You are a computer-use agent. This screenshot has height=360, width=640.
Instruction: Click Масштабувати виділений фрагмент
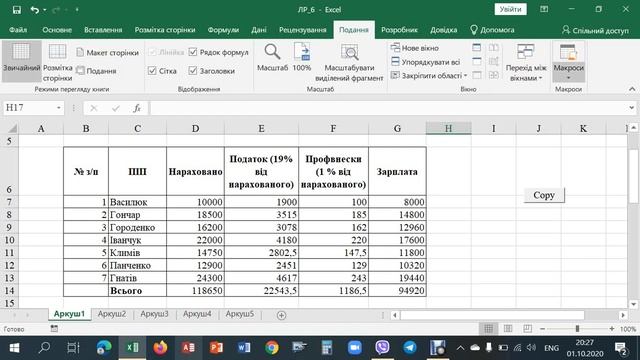349,62
